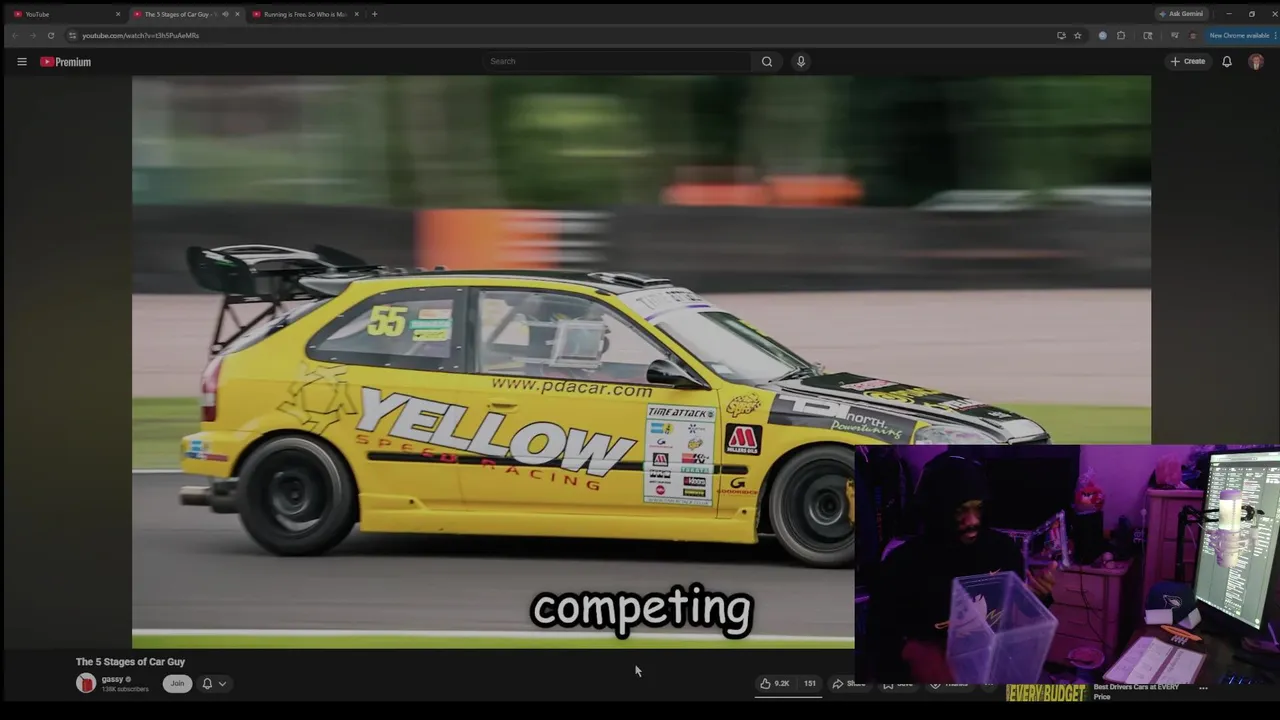Start voice search with the microphone
Image resolution: width=1280 pixels, height=720 pixels.
(x=801, y=61)
